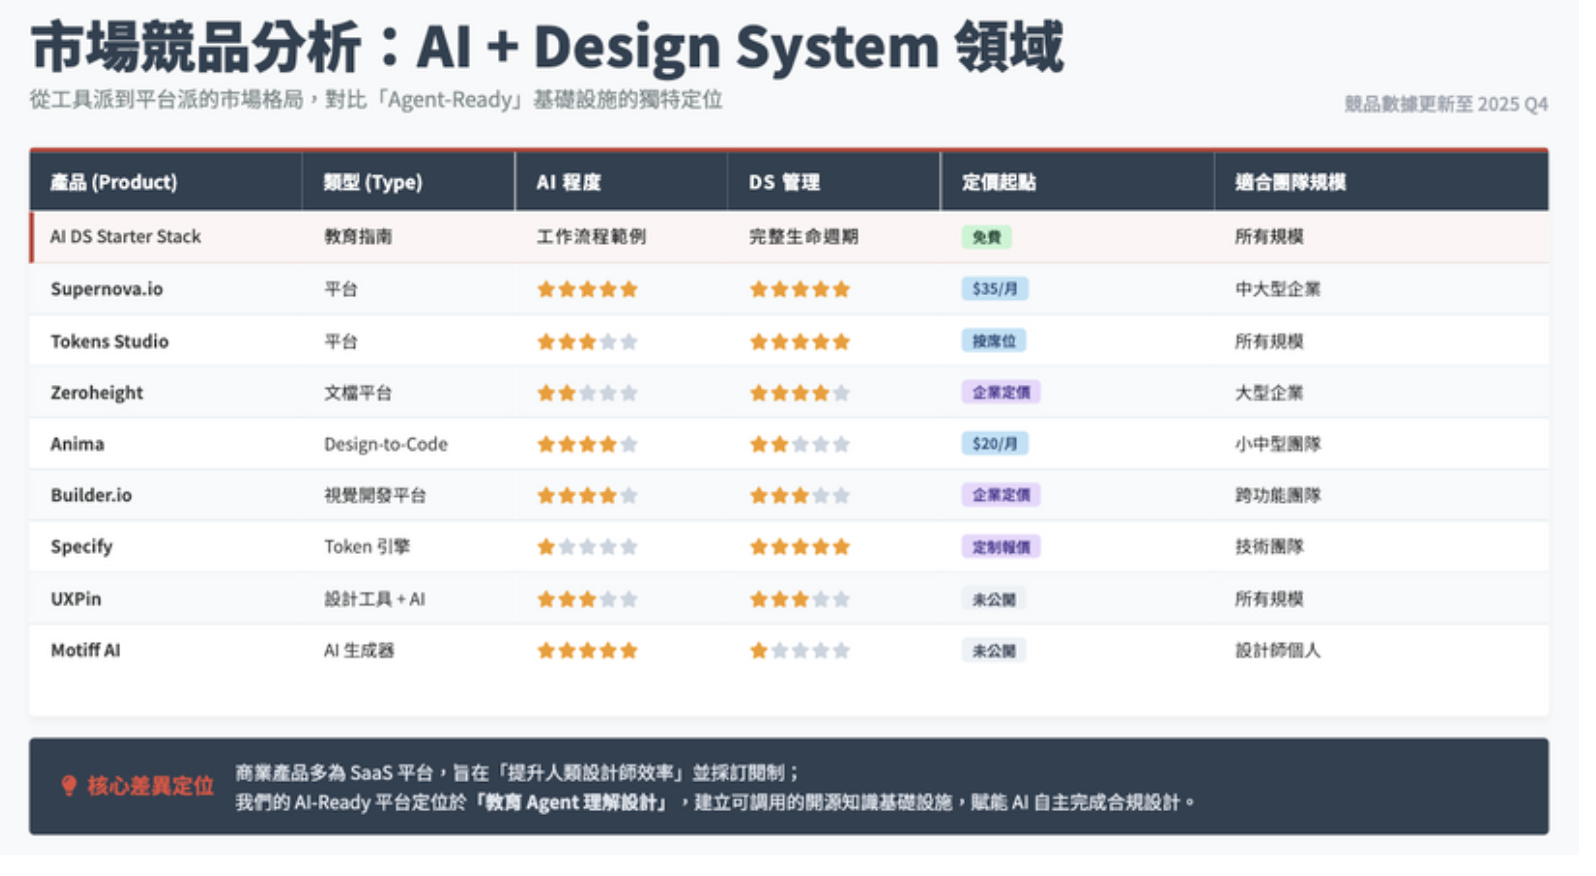
Task: Click Motiff AI's DS 管理 star rating
Action: pos(800,651)
